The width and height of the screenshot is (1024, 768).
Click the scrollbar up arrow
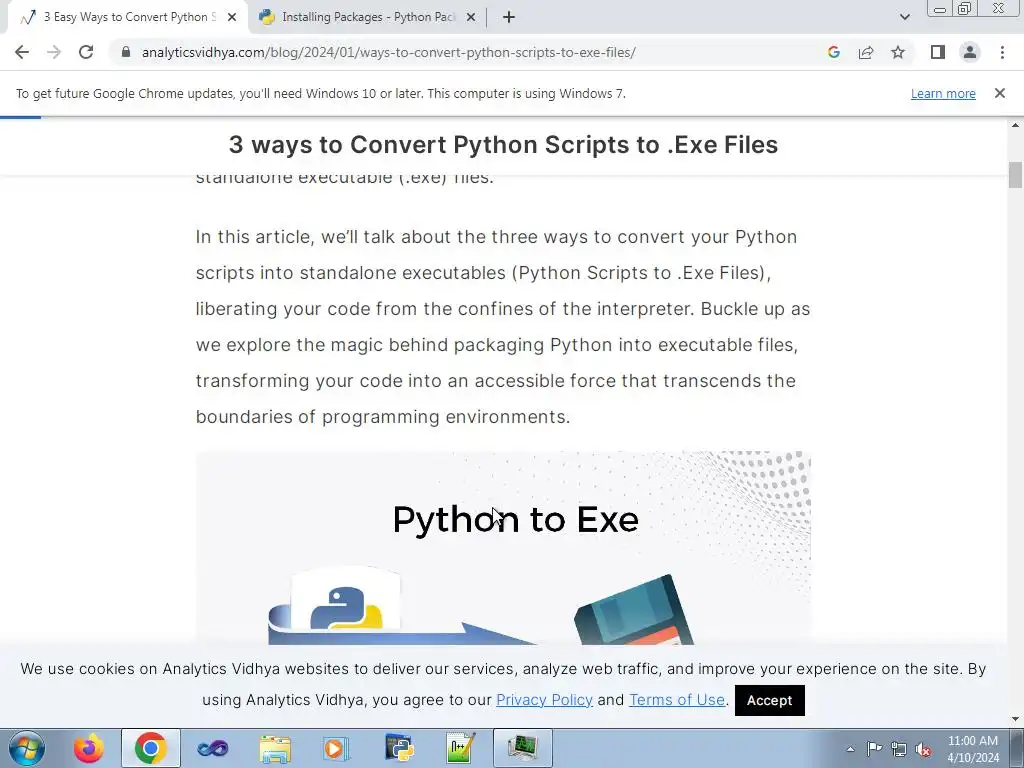click(1015, 125)
